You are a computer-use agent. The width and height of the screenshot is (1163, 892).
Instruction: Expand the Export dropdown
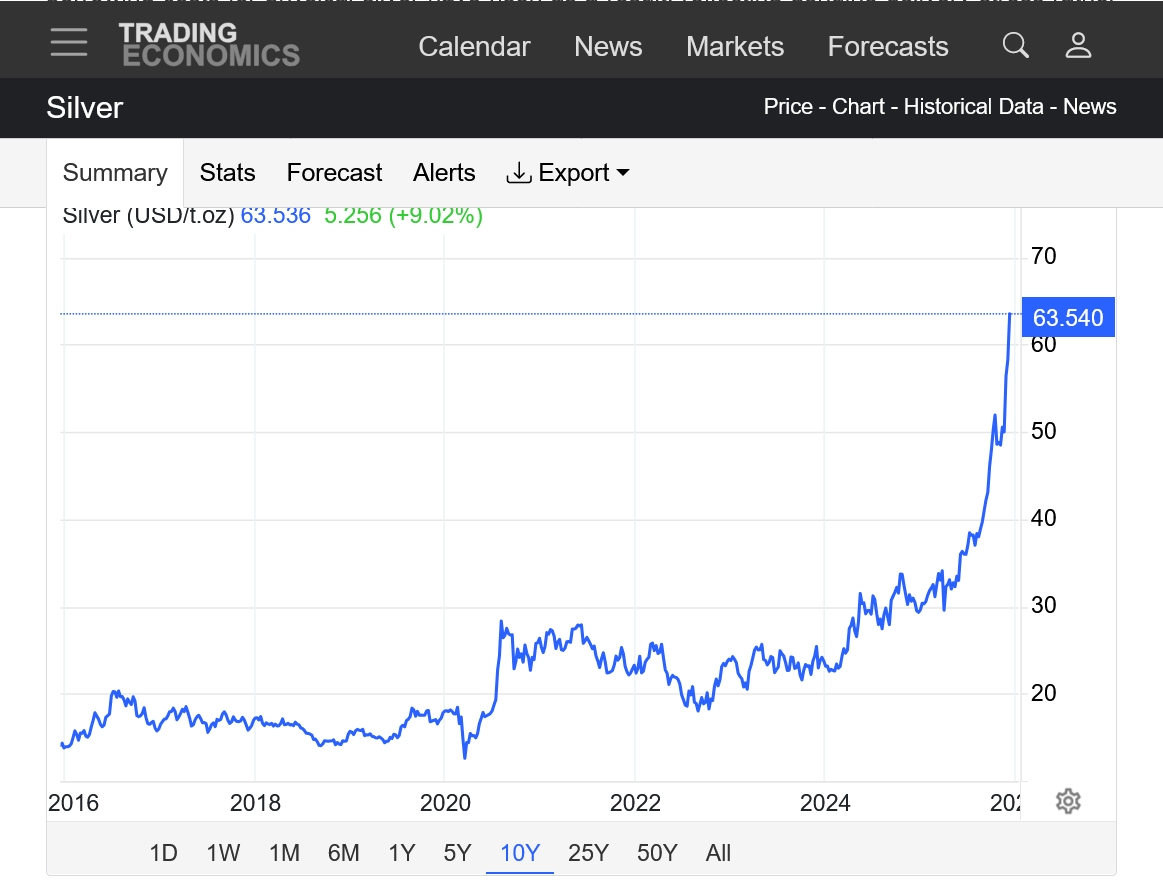(568, 173)
